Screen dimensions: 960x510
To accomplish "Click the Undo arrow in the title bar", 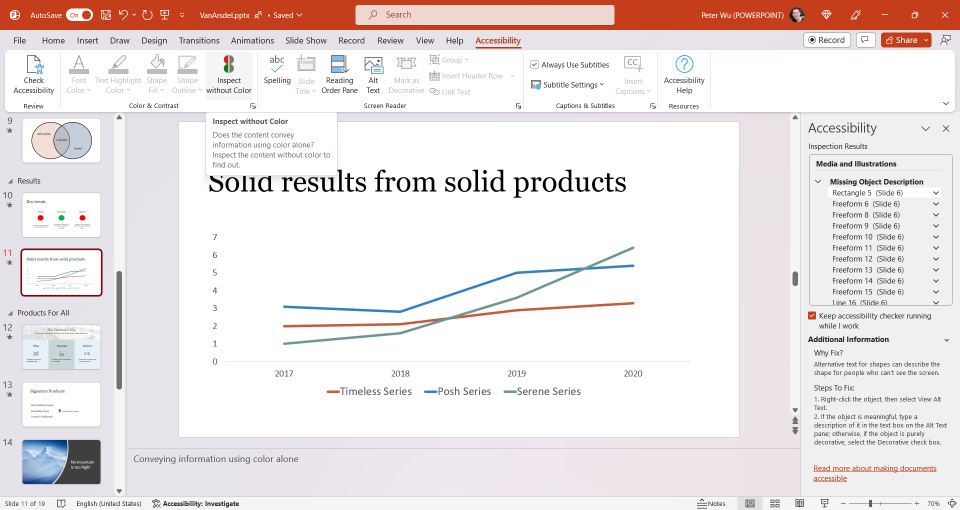I will [x=124, y=15].
